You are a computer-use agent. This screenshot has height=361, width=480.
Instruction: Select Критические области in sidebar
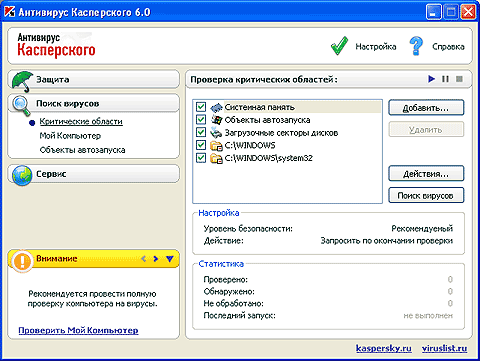(x=81, y=121)
